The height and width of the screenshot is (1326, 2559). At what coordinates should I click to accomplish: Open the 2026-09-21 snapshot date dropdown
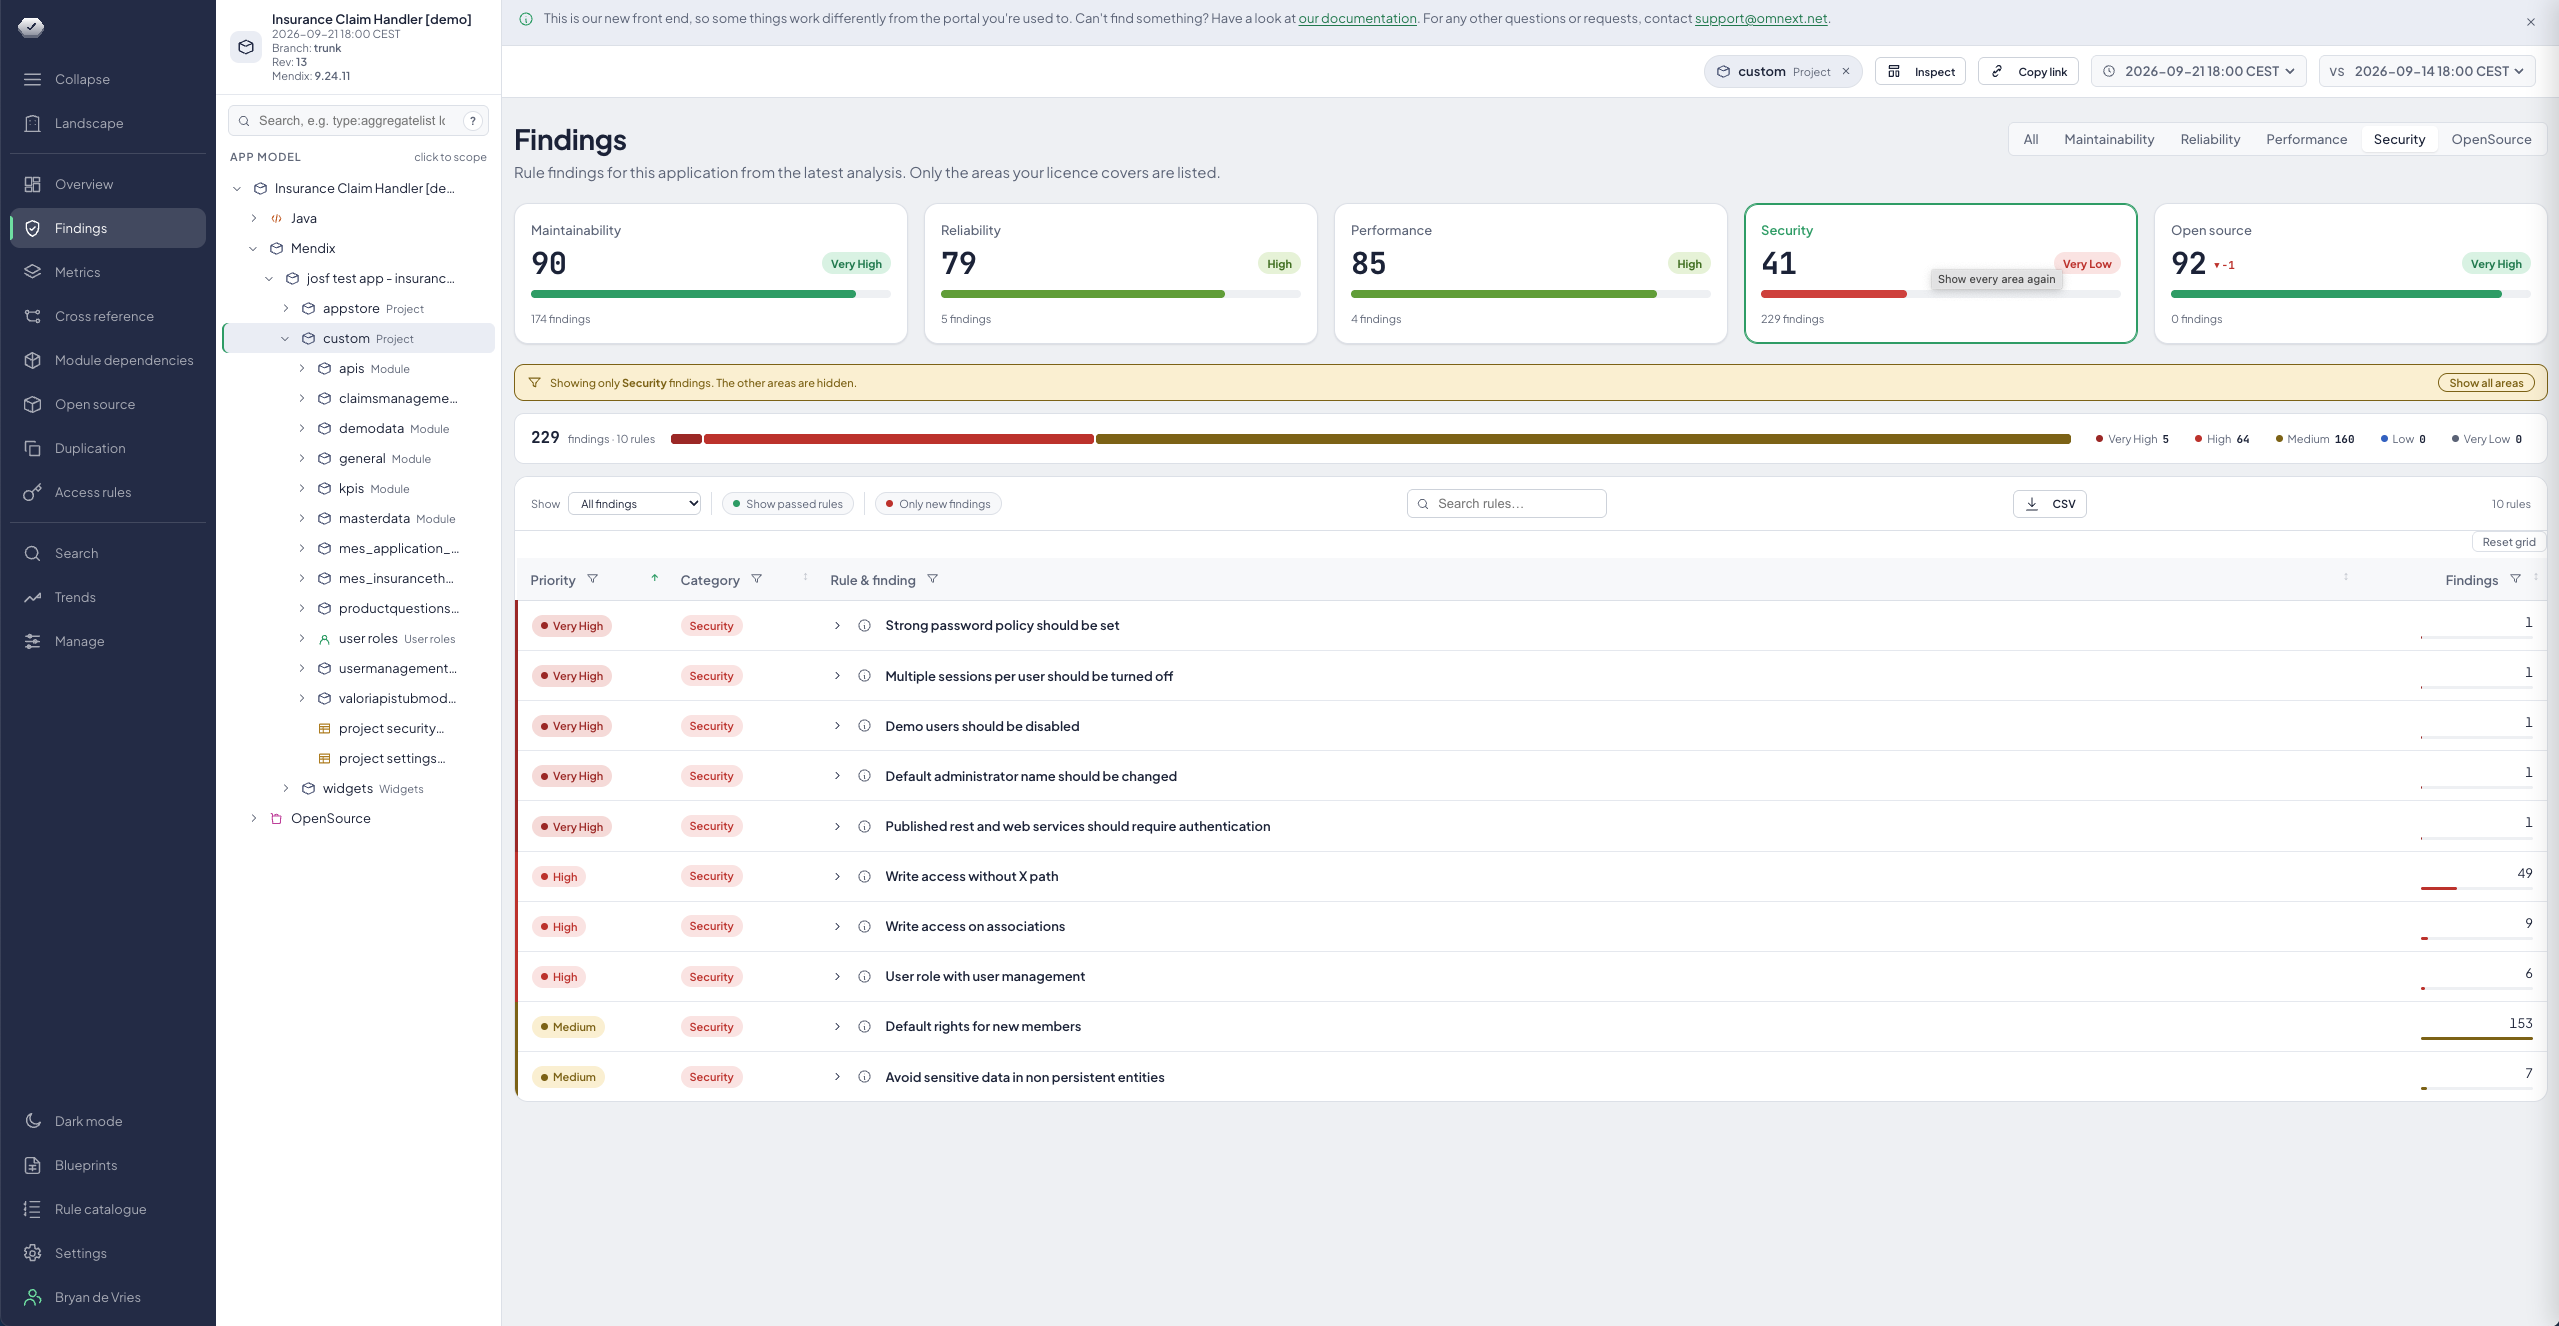[x=2199, y=71]
